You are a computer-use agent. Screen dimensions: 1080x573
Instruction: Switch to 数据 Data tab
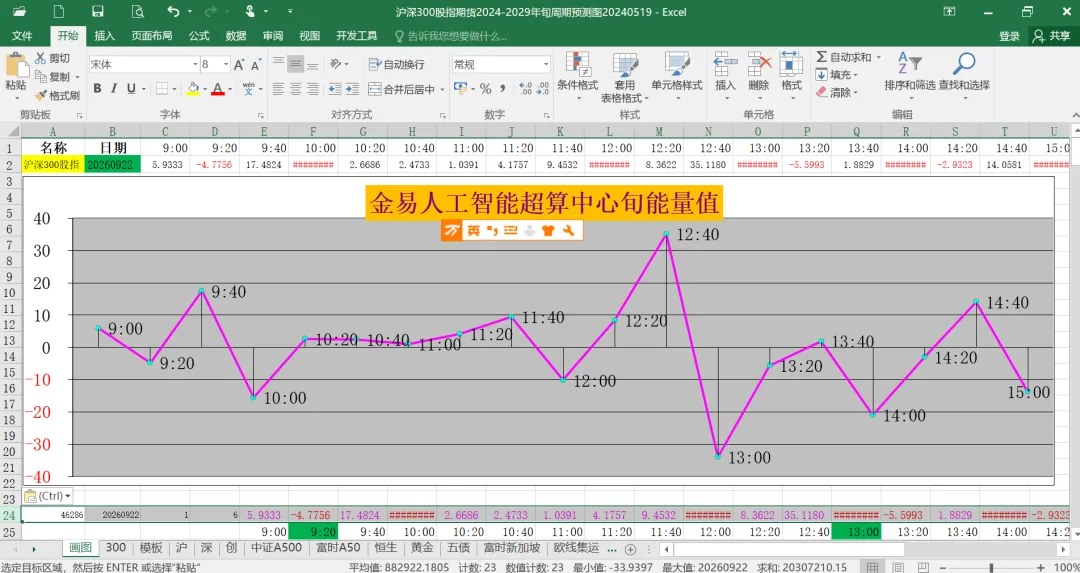pyautogui.click(x=236, y=36)
